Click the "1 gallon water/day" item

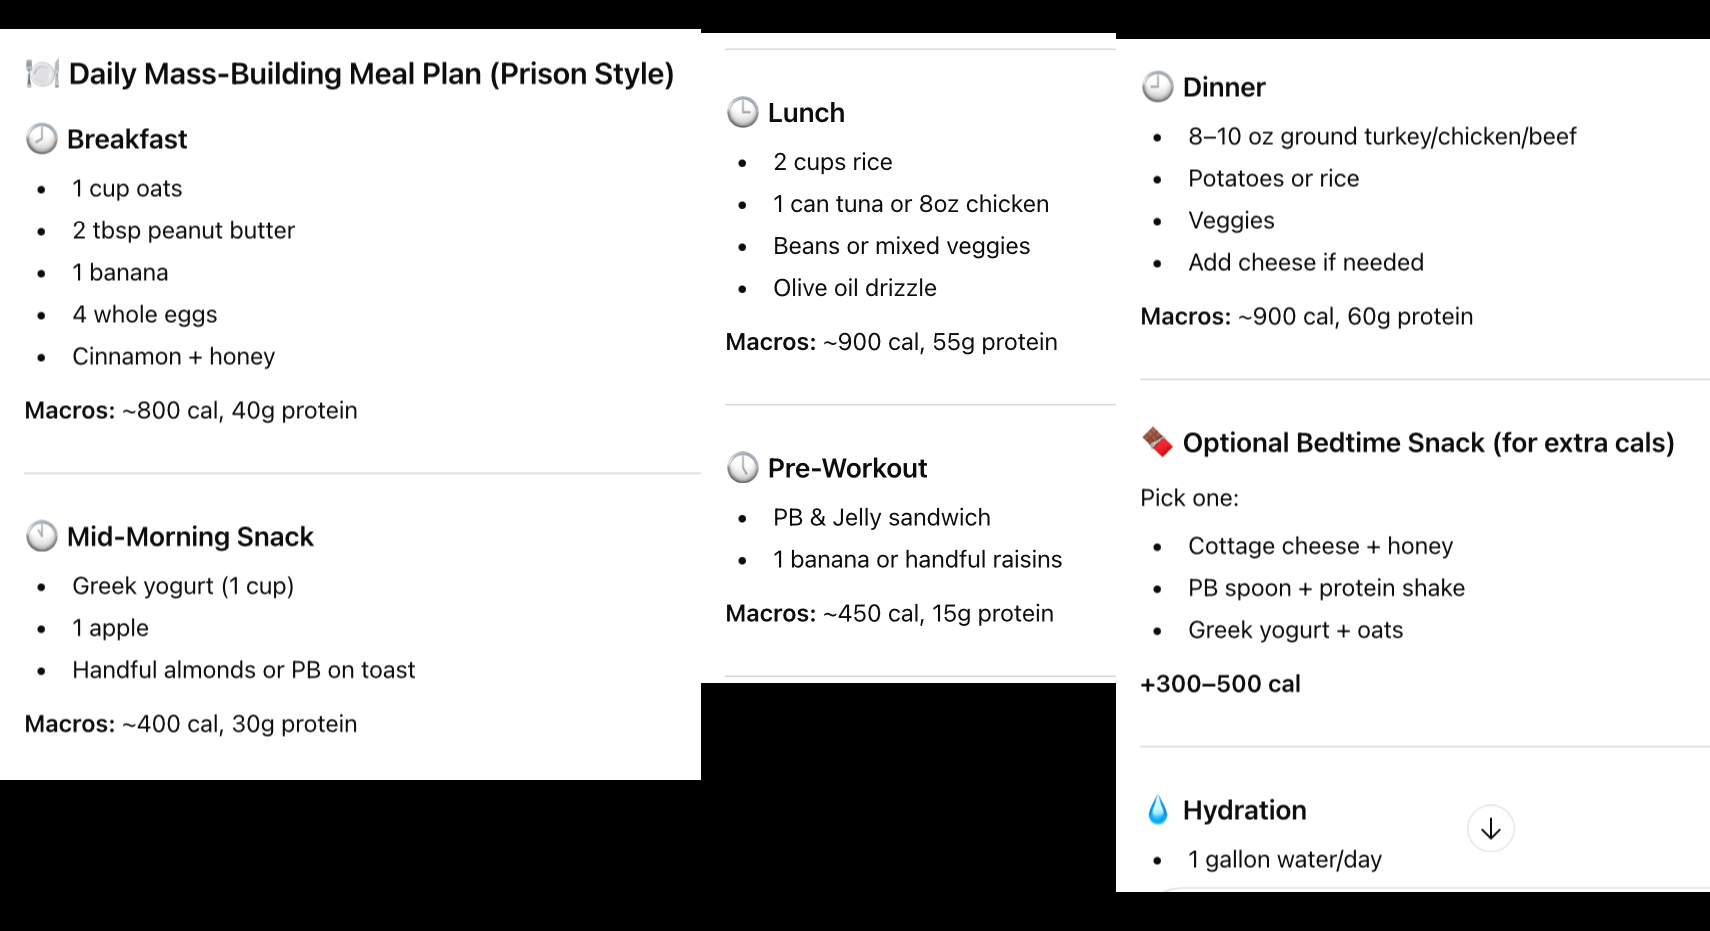click(x=1284, y=860)
